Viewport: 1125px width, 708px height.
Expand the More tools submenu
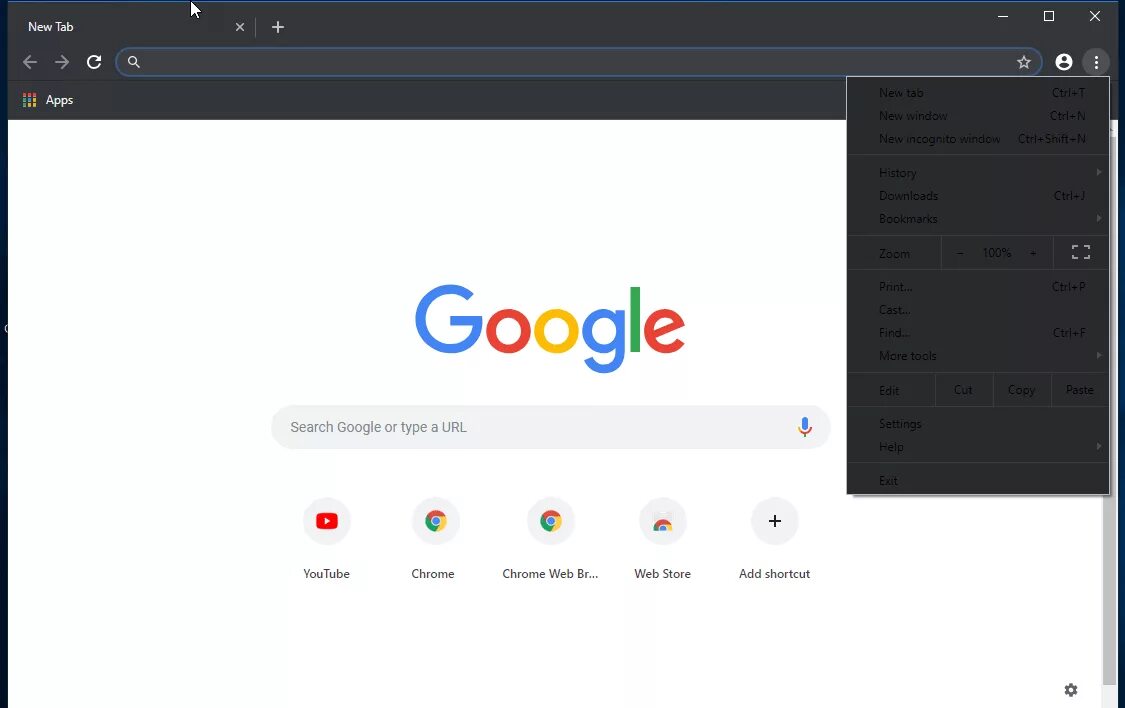978,356
